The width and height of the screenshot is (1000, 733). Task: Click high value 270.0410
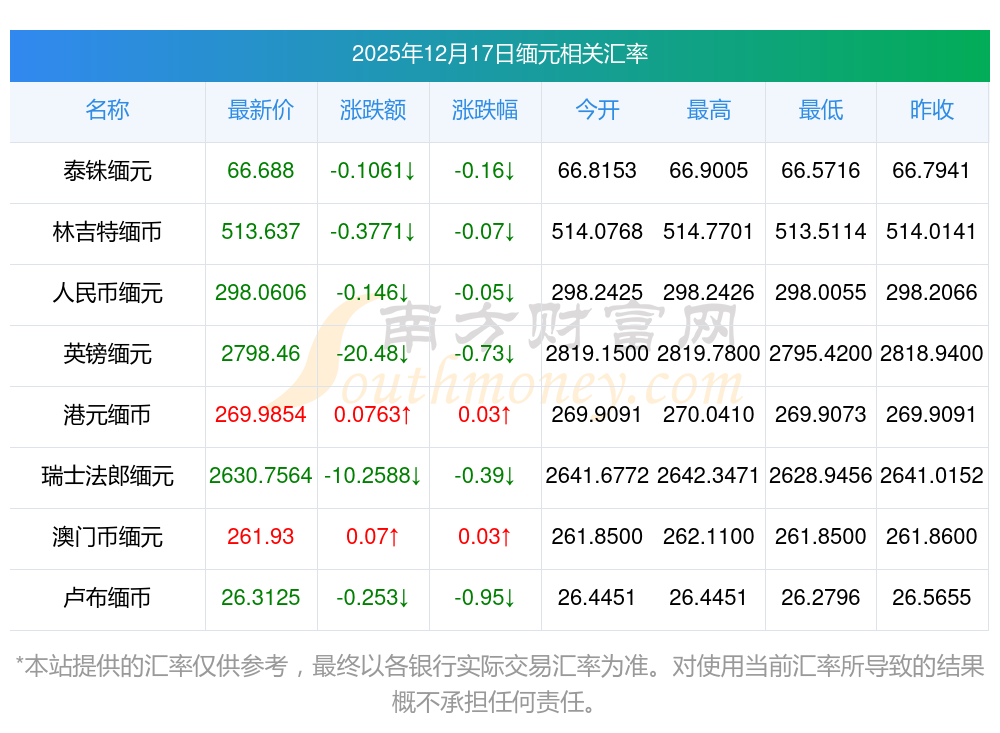[x=709, y=414]
